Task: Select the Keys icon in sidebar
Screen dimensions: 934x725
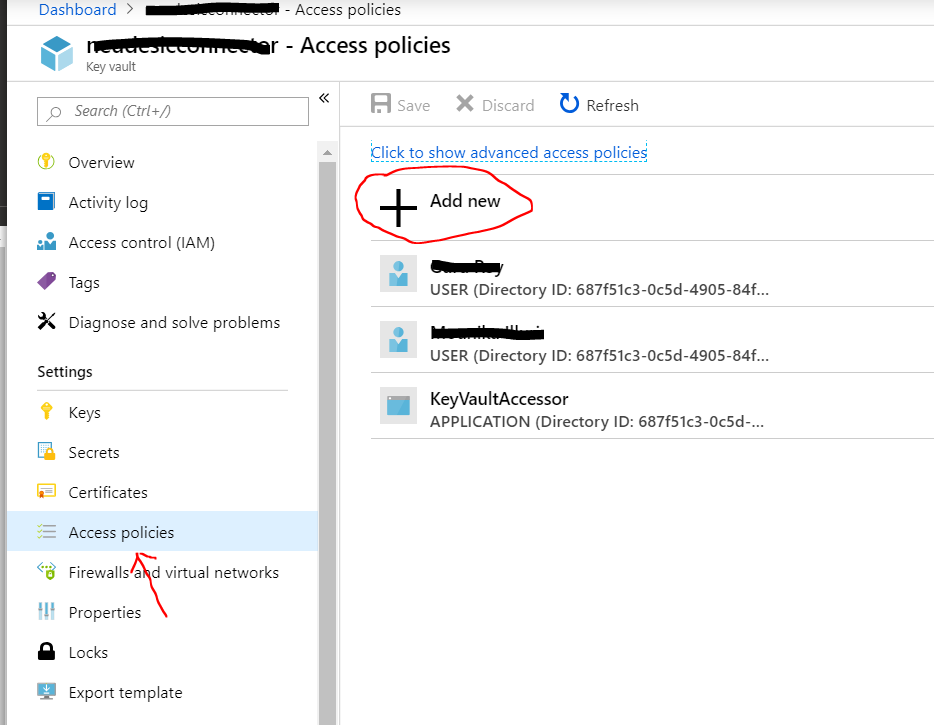Action: click(x=46, y=412)
